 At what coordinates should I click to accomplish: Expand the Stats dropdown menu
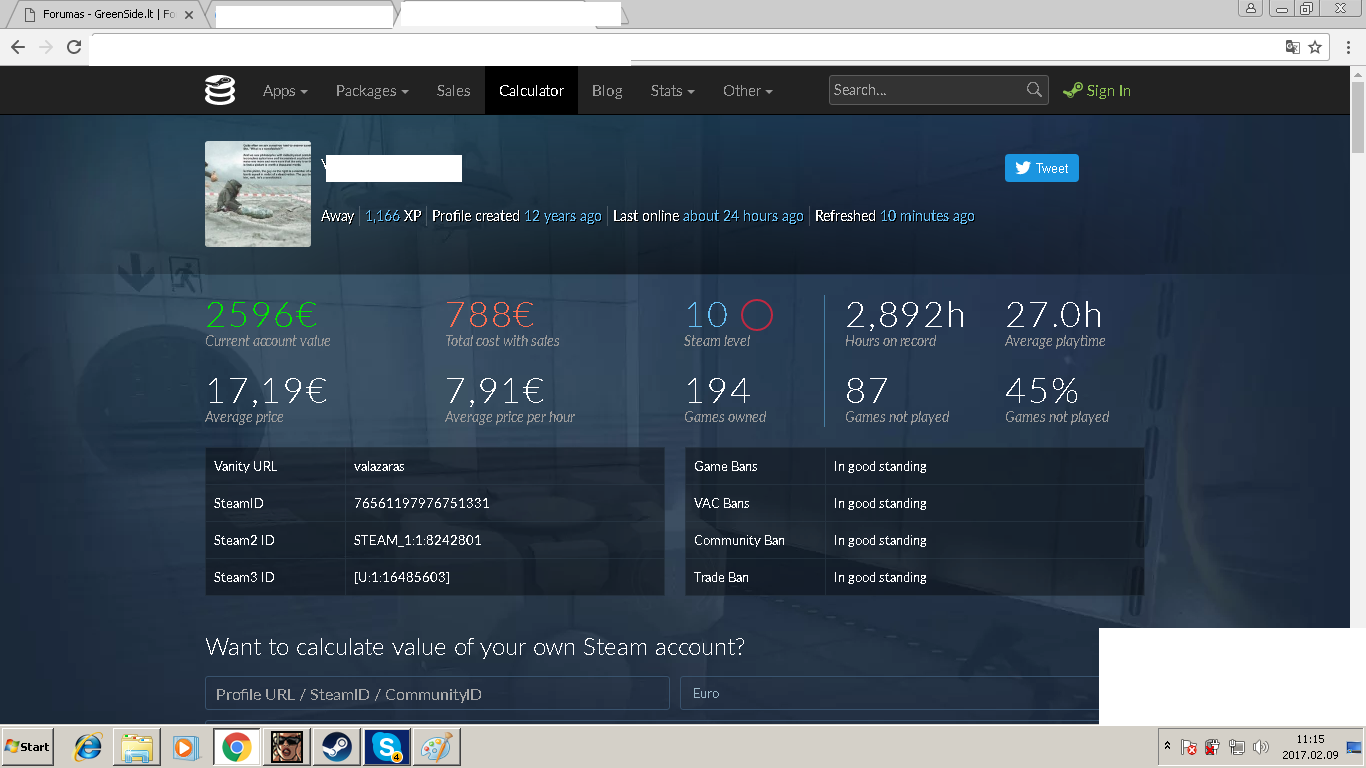point(672,91)
